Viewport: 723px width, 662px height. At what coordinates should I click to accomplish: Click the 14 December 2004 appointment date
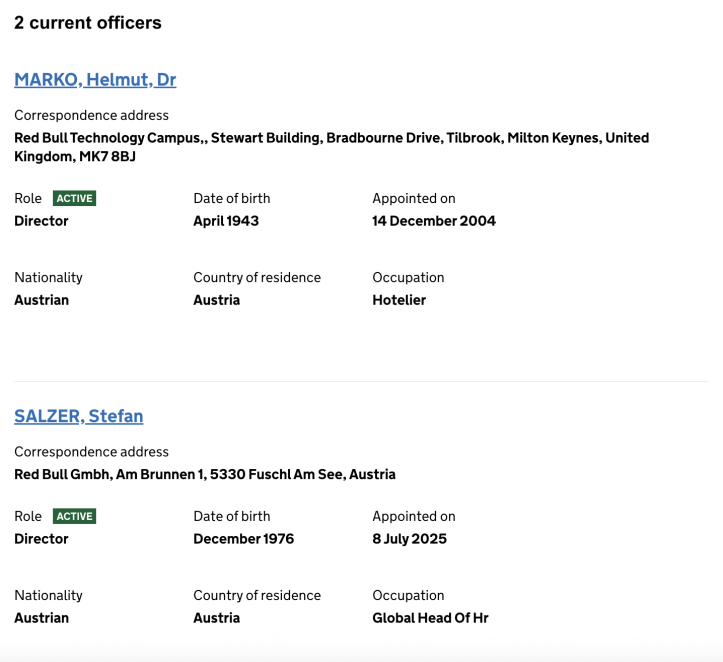click(434, 221)
